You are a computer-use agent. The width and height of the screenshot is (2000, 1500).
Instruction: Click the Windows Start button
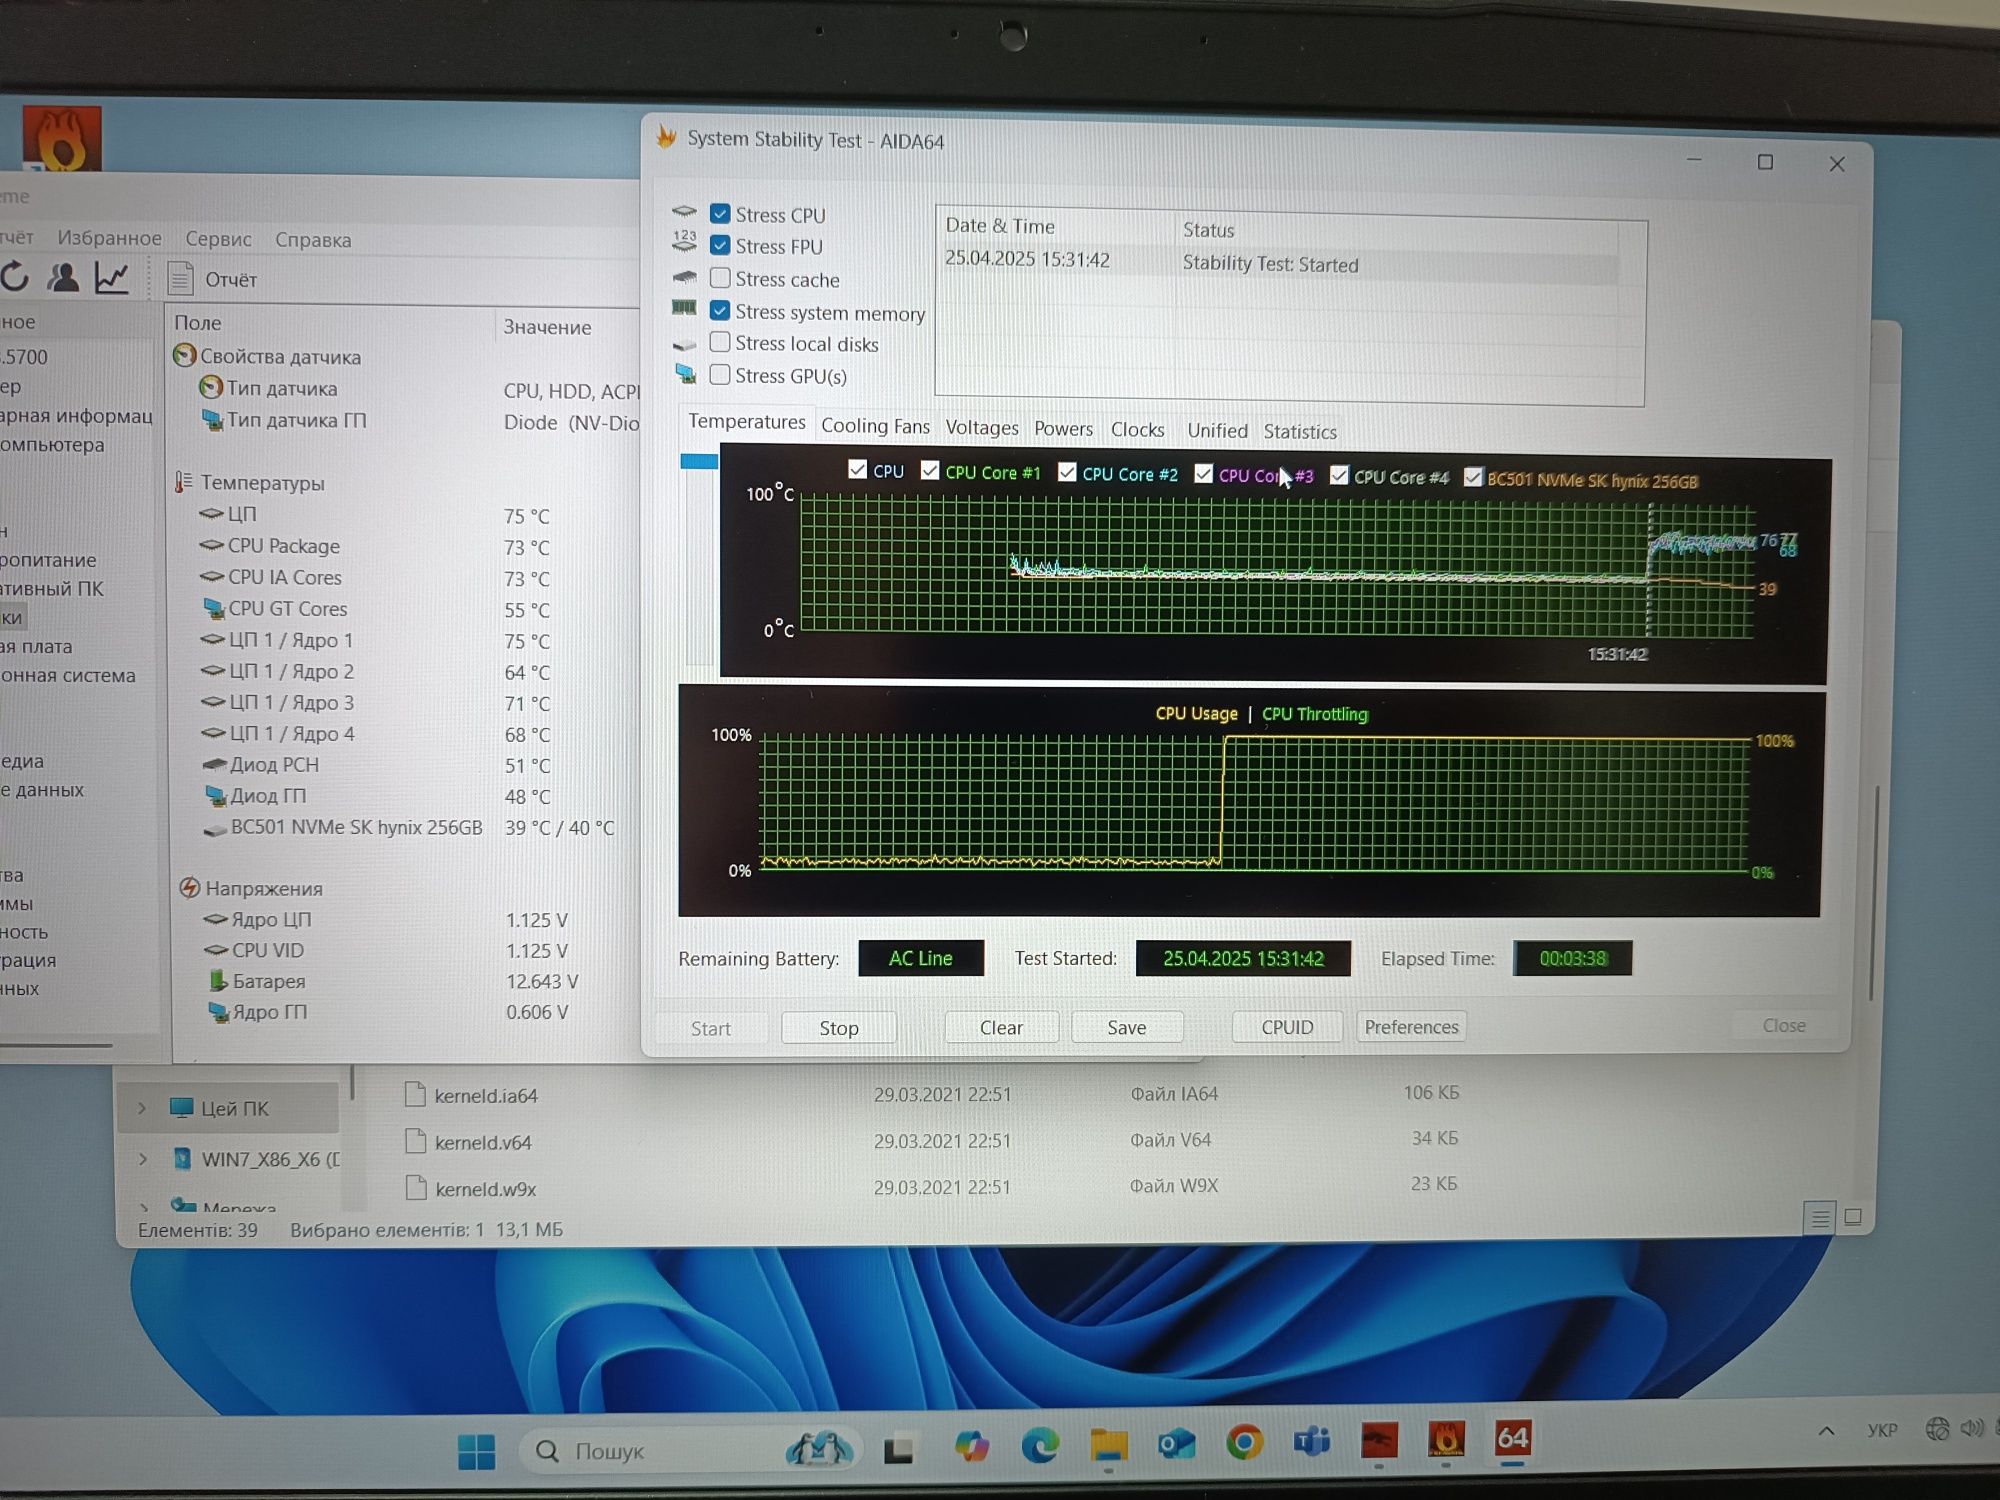tap(476, 1451)
